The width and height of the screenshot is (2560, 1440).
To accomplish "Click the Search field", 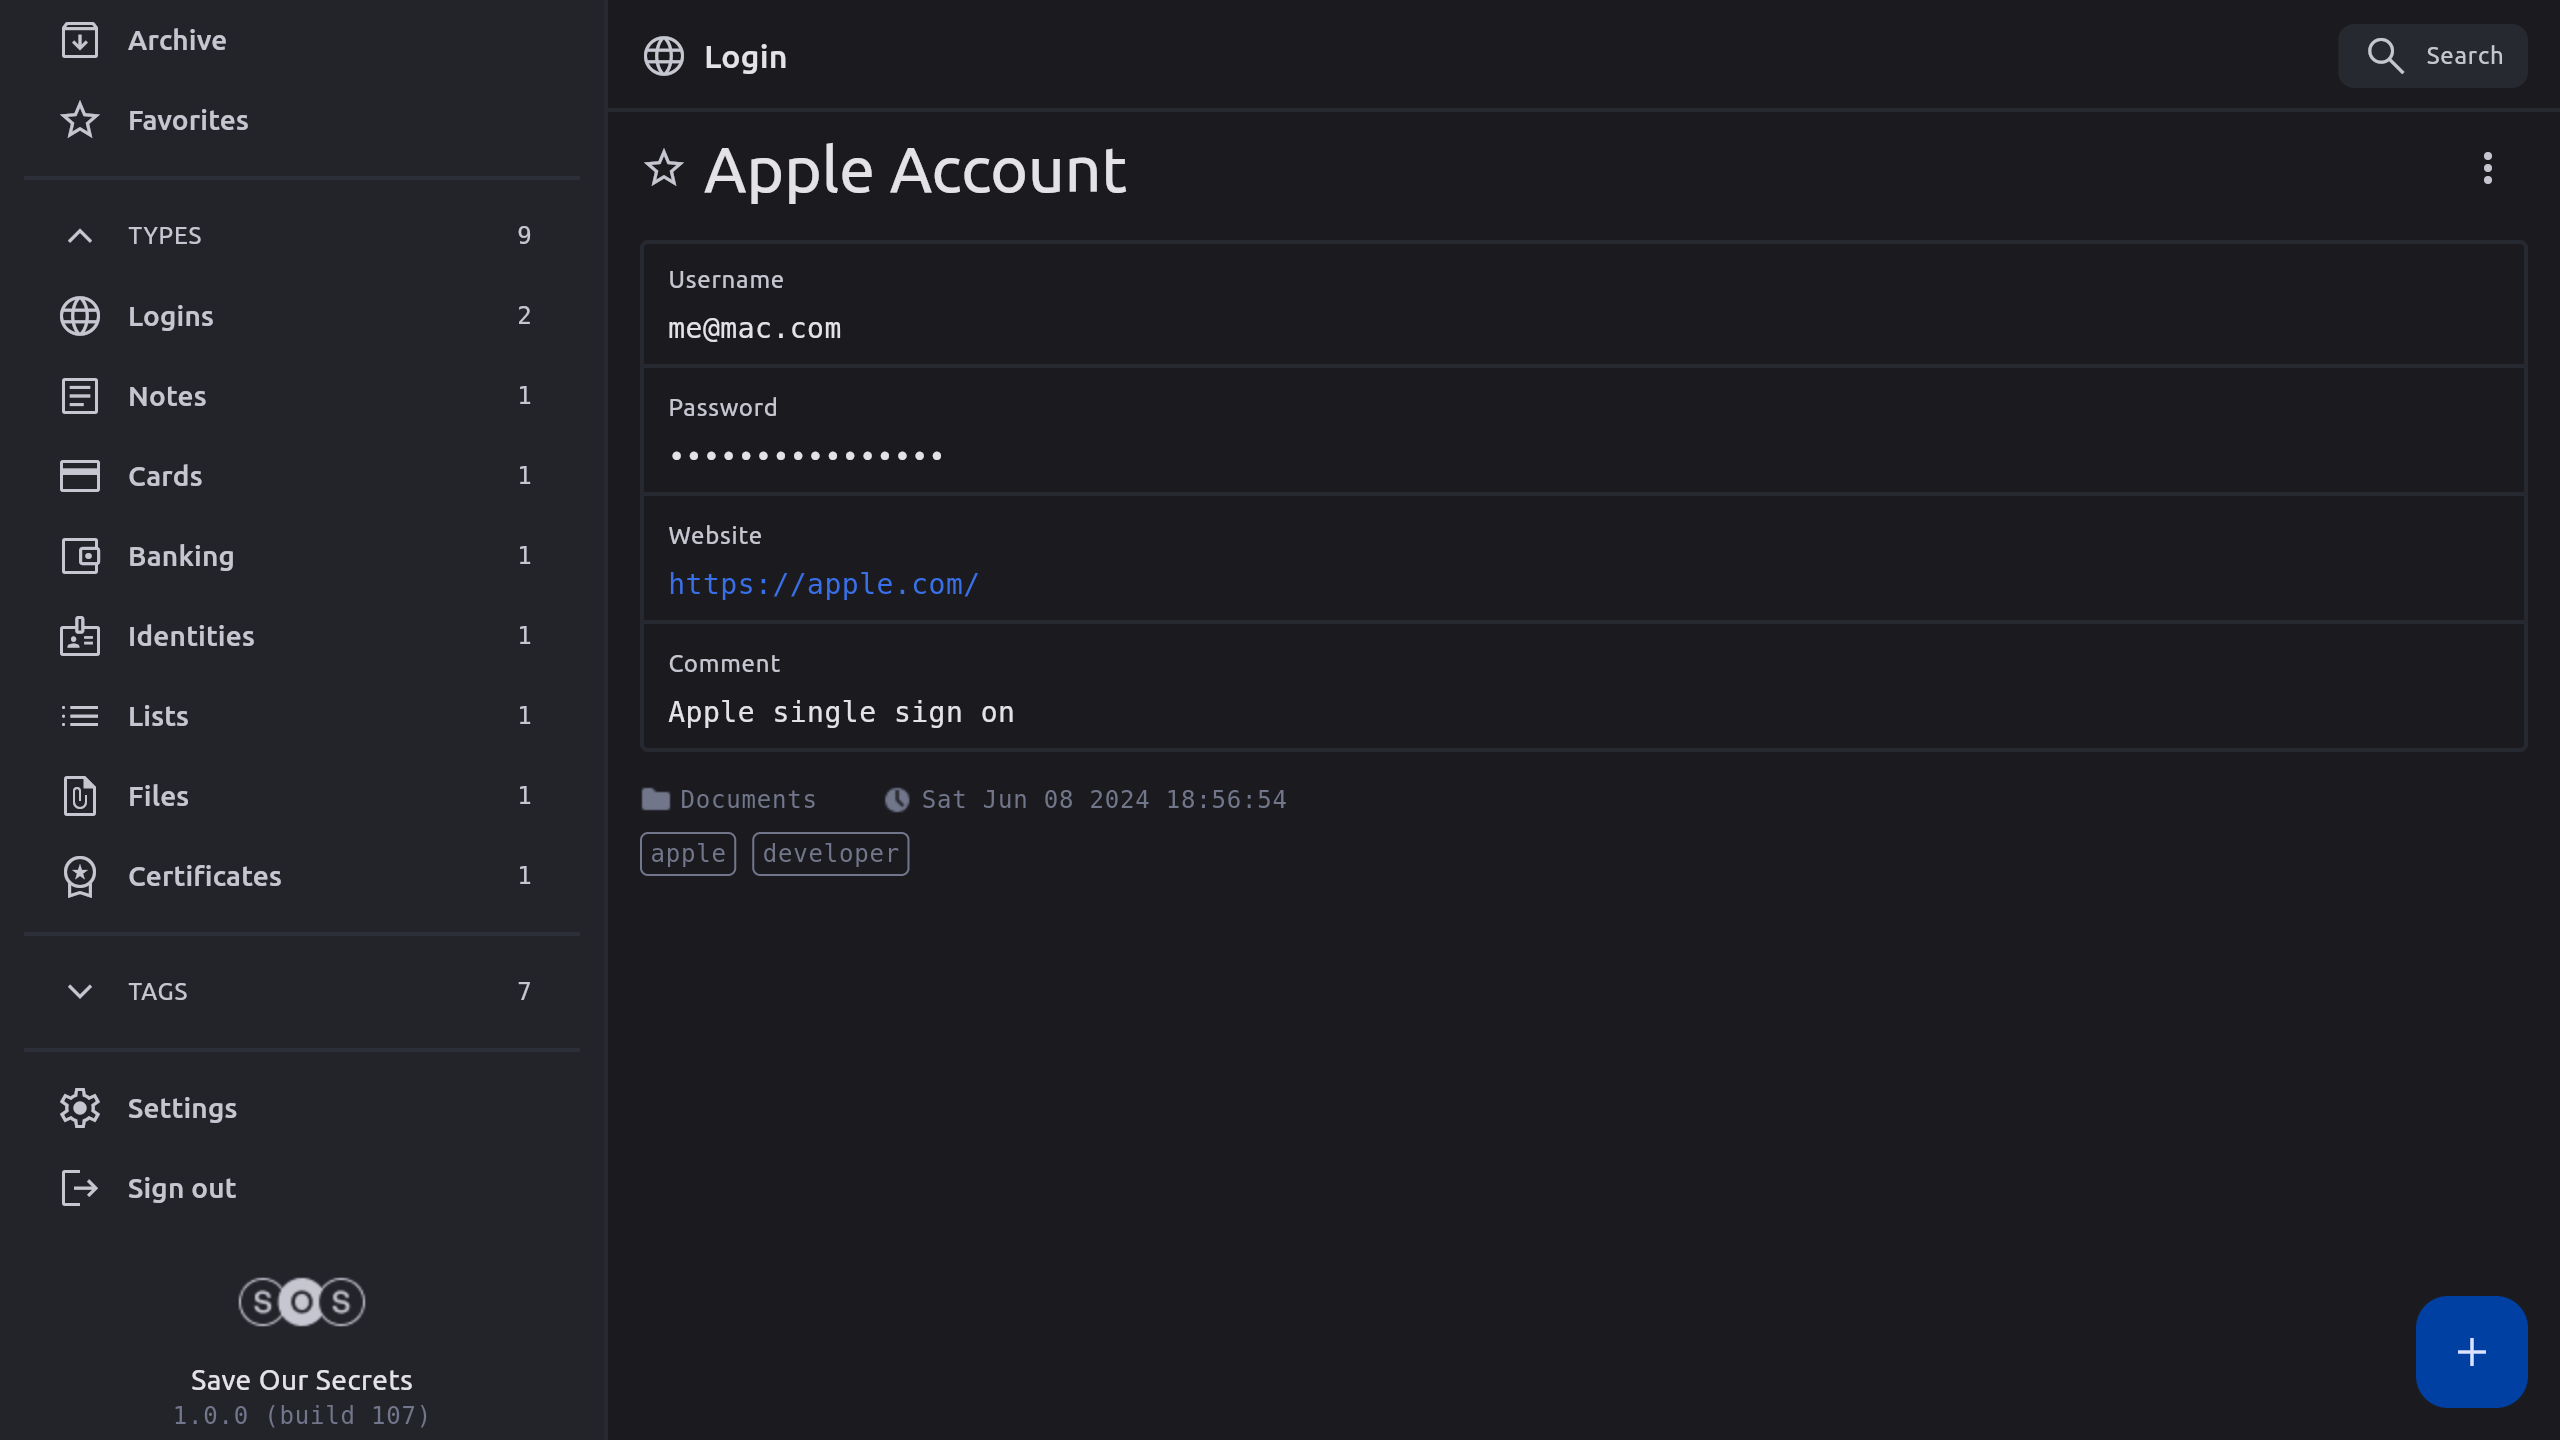I will coord(2432,56).
